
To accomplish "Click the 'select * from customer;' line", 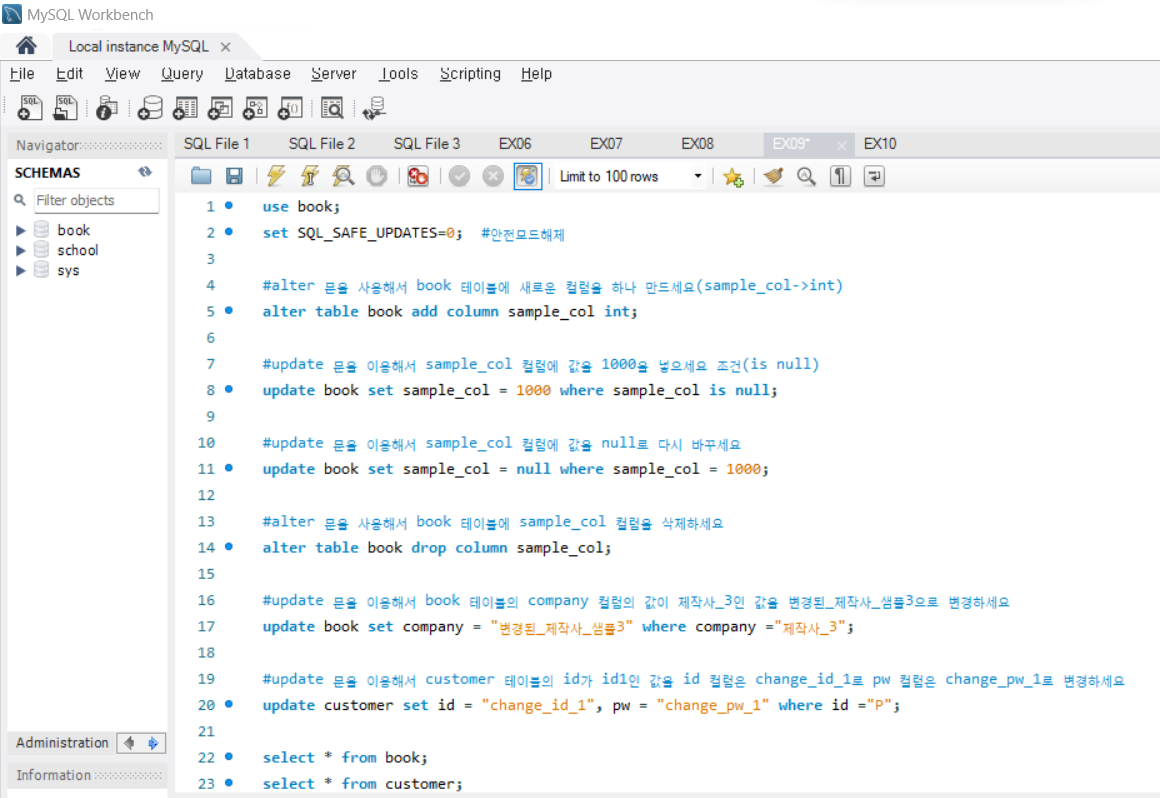I will (362, 783).
